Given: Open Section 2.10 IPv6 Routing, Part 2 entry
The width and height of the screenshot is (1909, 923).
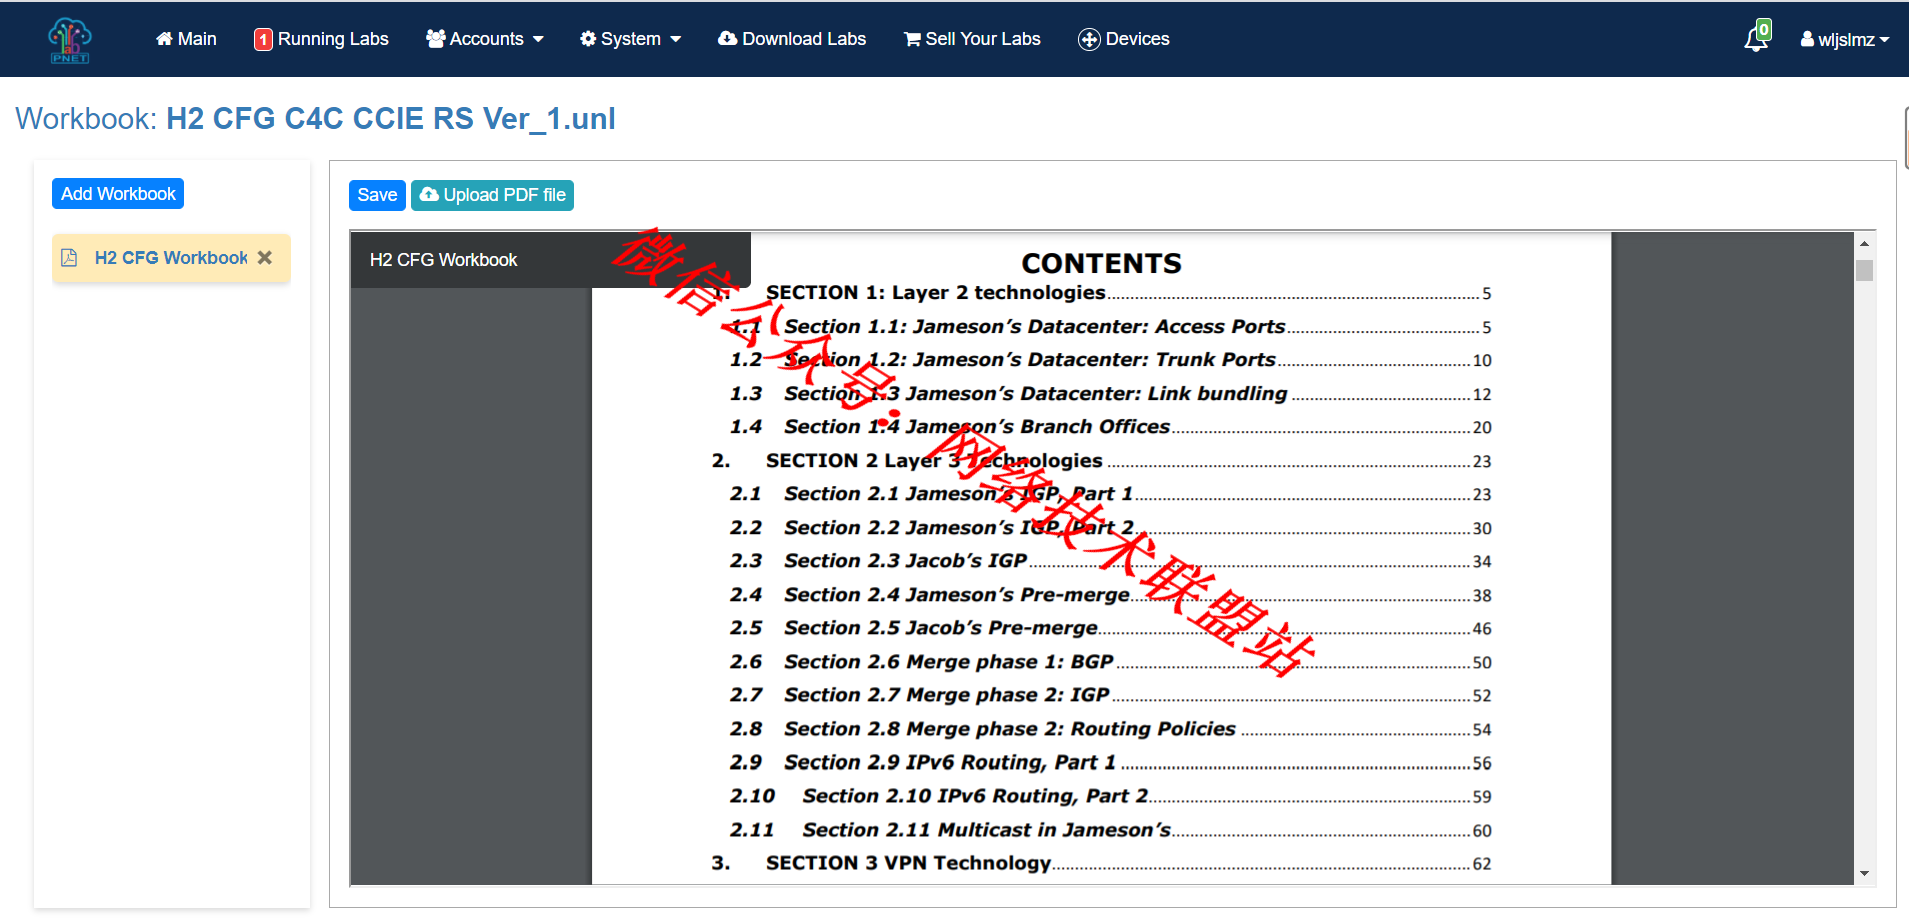Looking at the screenshot, I should tap(1110, 796).
